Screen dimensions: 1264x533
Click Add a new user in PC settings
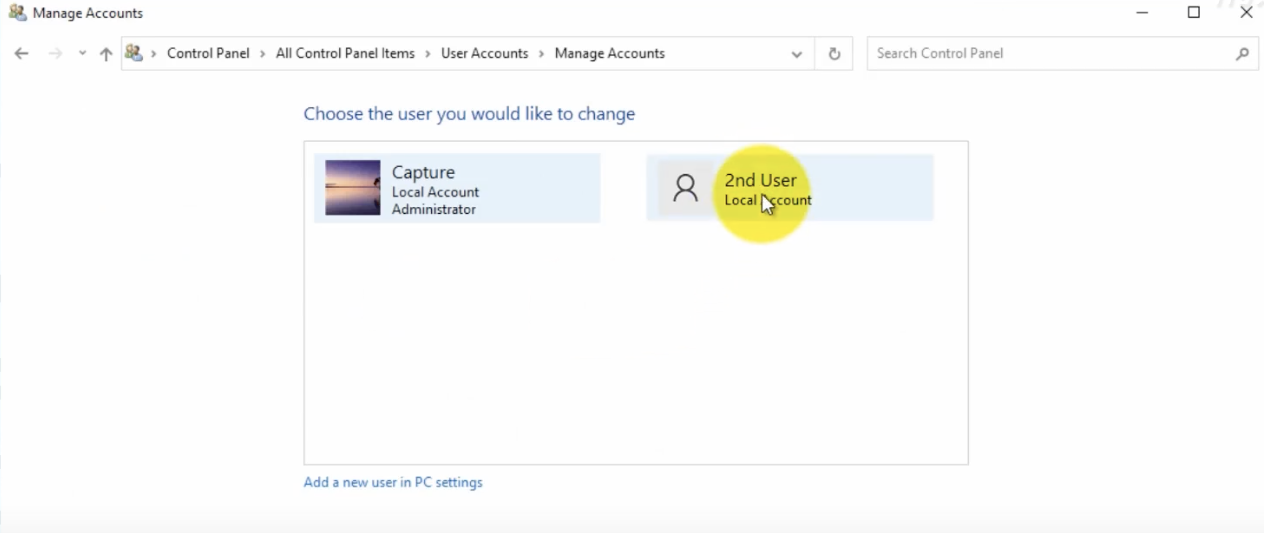pos(393,483)
